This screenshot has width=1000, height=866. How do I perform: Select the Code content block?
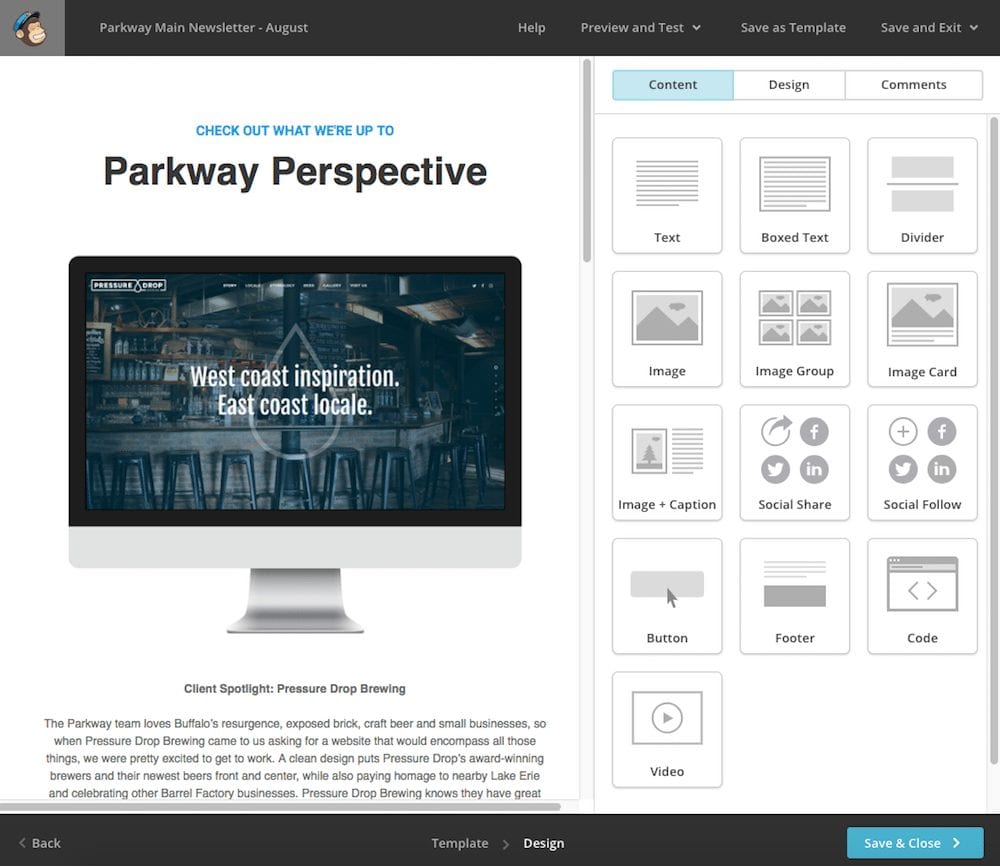[x=922, y=596]
